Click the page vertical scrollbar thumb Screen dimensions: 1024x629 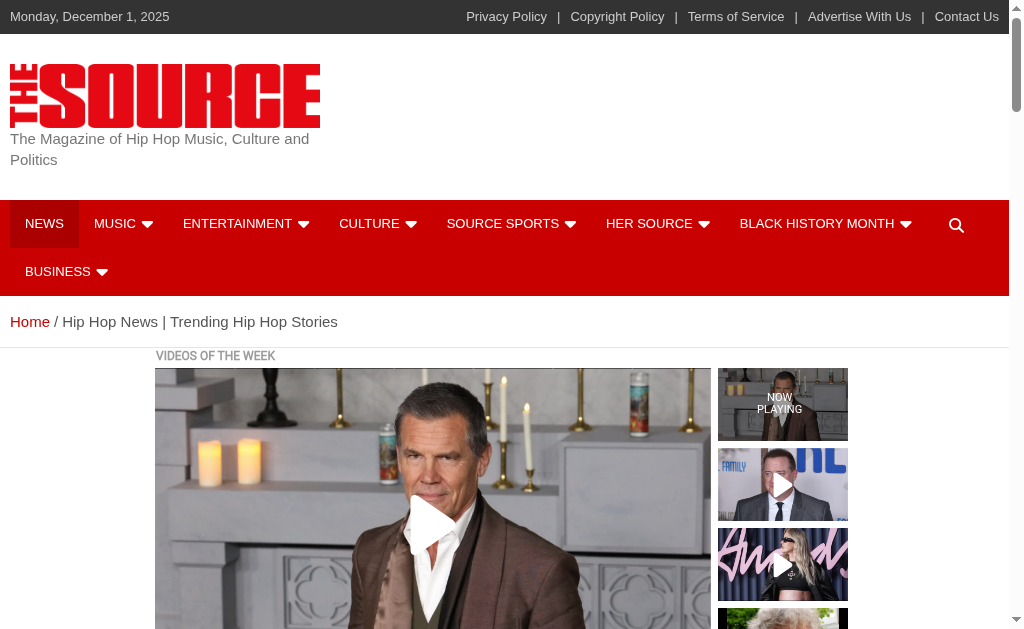click(x=1016, y=65)
